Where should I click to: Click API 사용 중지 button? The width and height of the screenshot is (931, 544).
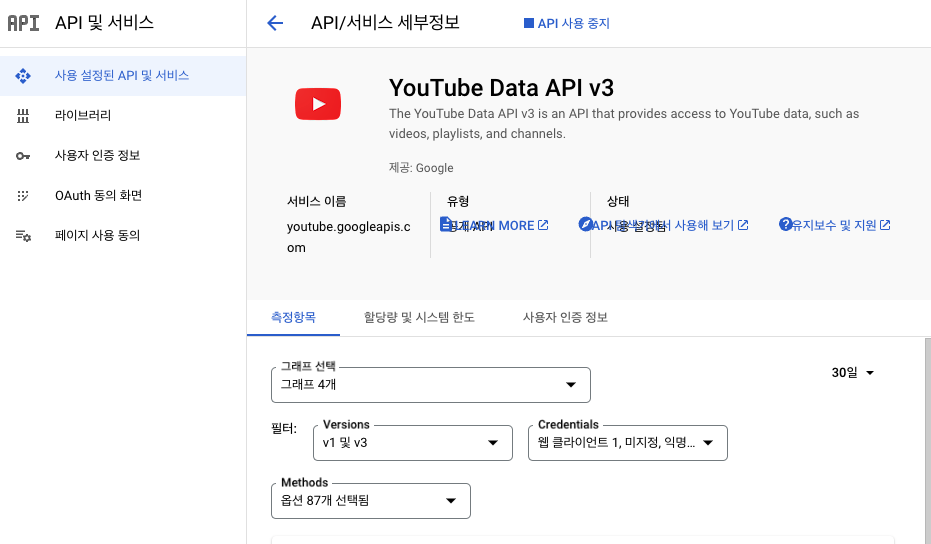[x=567, y=23]
